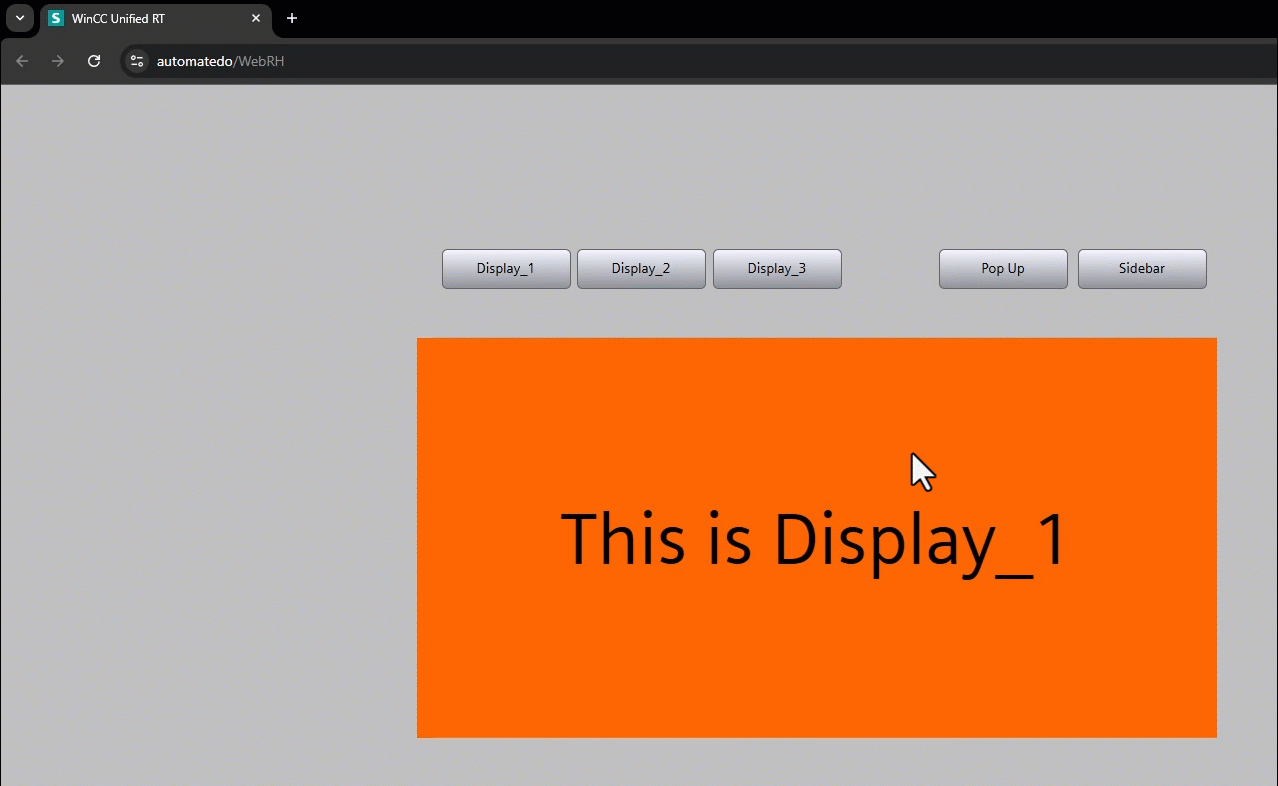Switch to Display_2 via its button
The width and height of the screenshot is (1278, 786).
click(x=641, y=269)
